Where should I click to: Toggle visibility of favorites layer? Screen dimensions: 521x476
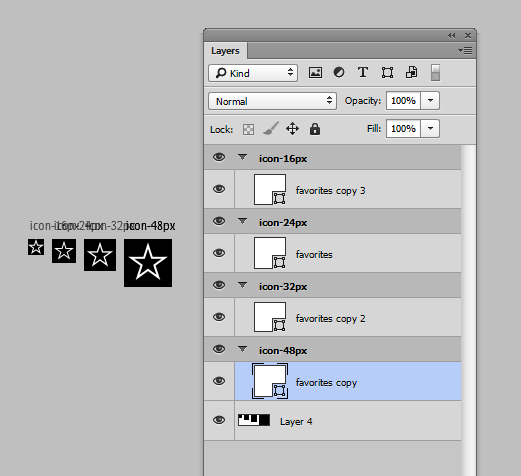[219, 253]
